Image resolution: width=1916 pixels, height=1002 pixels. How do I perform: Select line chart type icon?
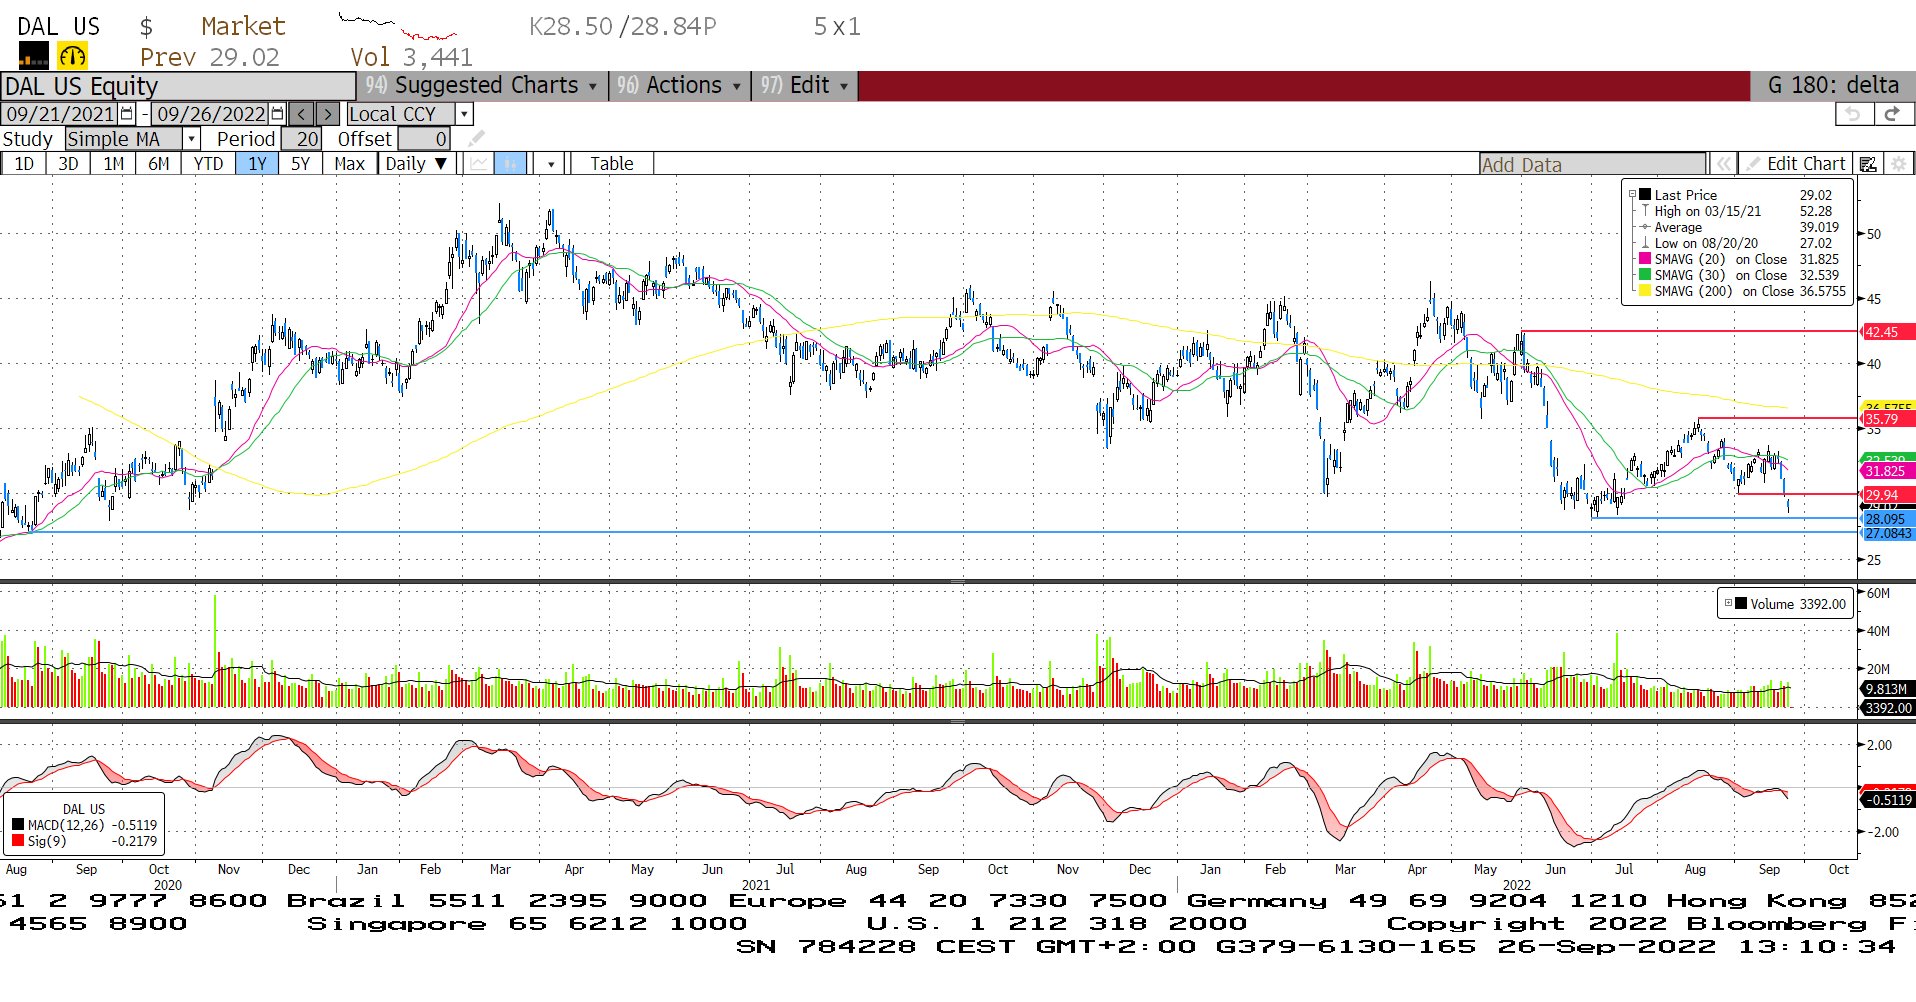point(480,164)
